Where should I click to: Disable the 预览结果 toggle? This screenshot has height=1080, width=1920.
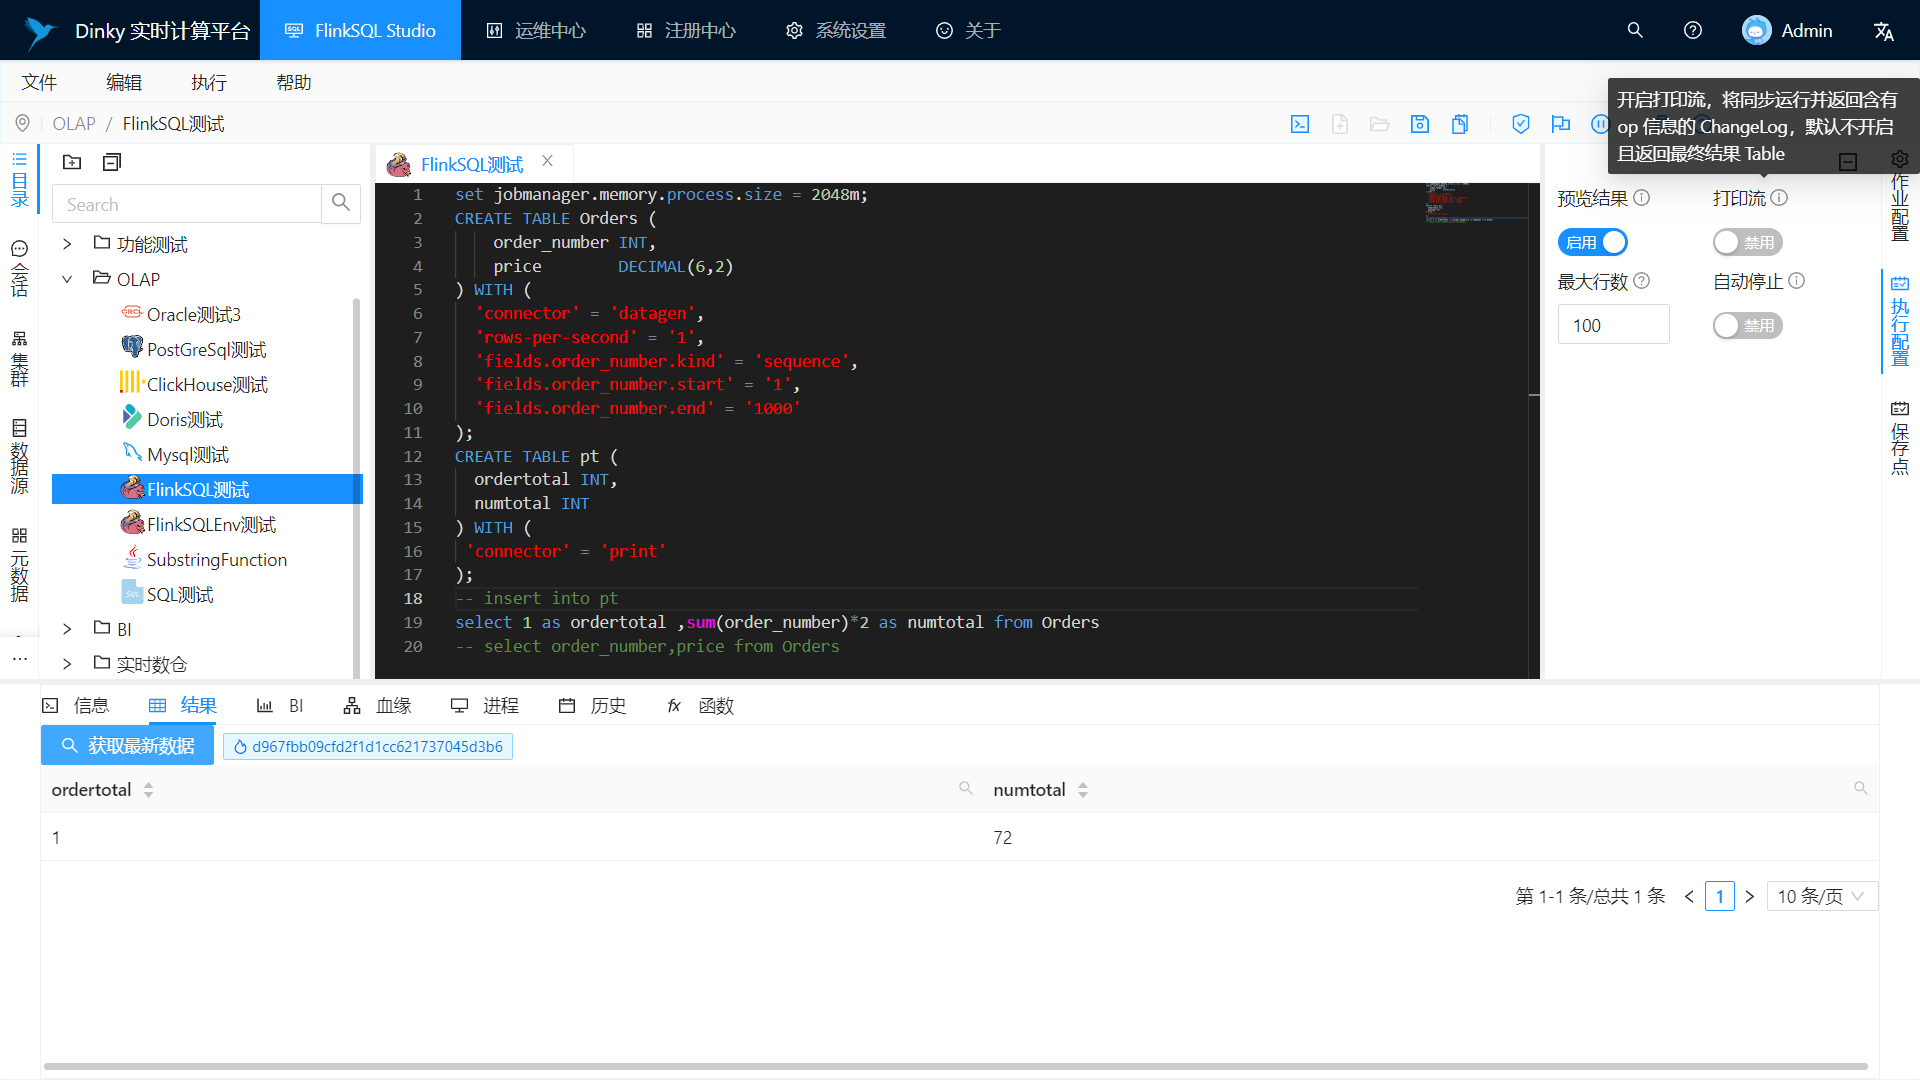pyautogui.click(x=1592, y=242)
